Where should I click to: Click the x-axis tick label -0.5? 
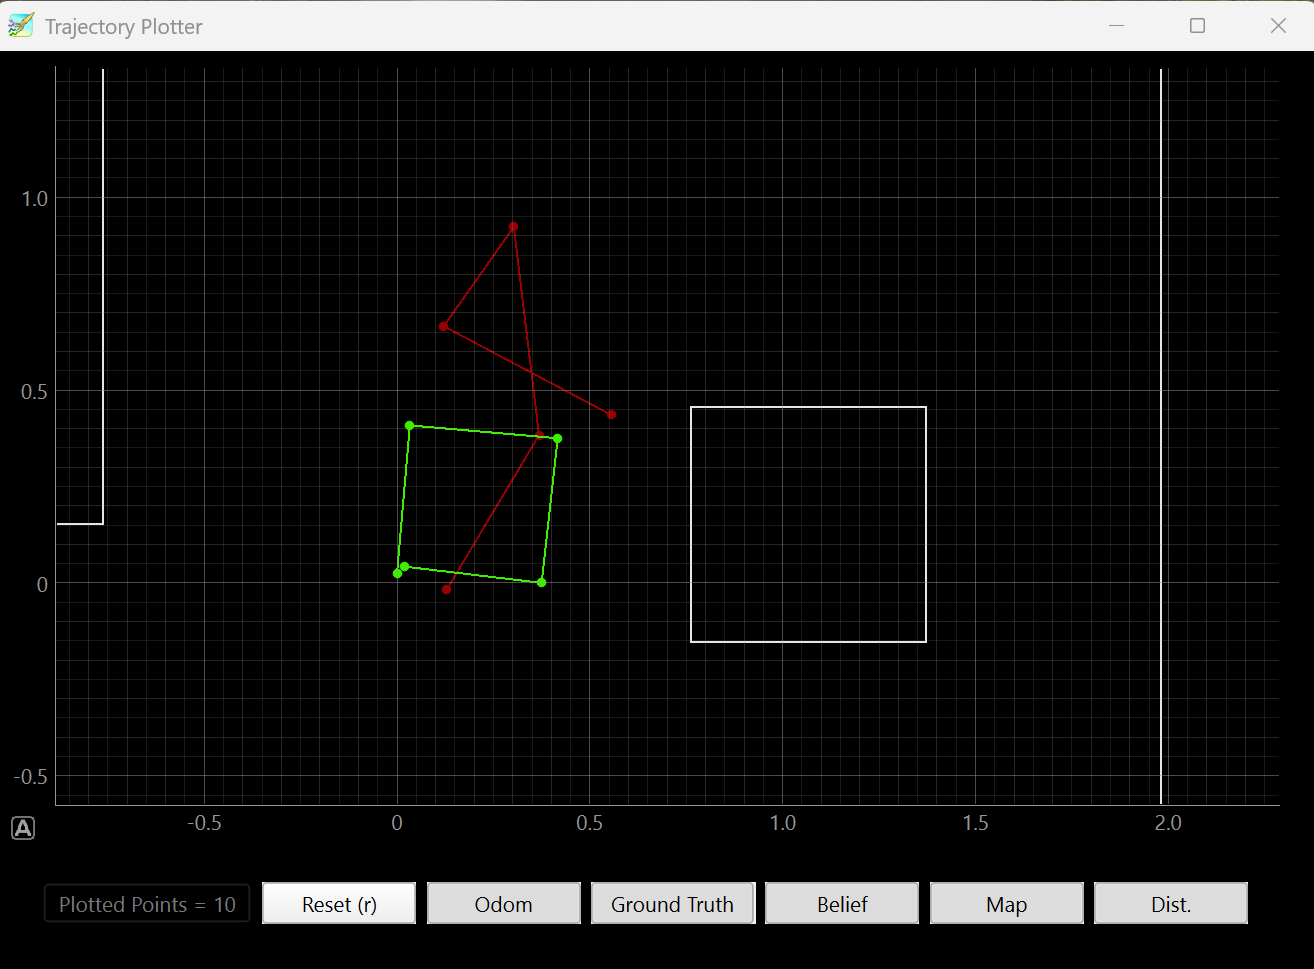pos(204,823)
